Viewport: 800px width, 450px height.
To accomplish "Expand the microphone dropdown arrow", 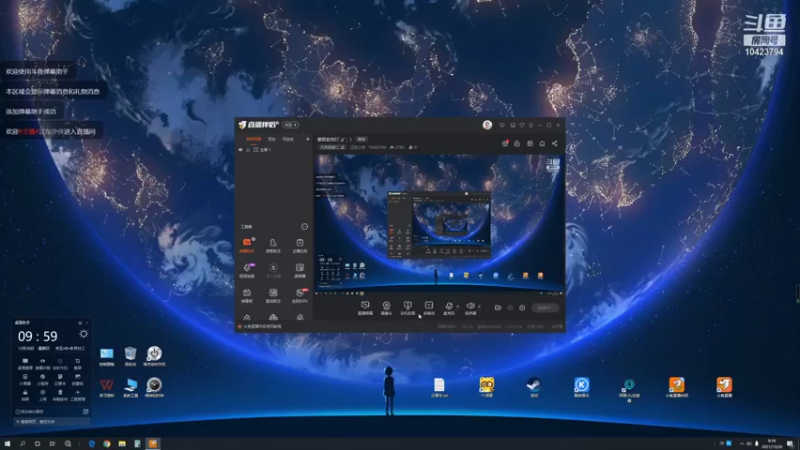I will click(x=457, y=307).
